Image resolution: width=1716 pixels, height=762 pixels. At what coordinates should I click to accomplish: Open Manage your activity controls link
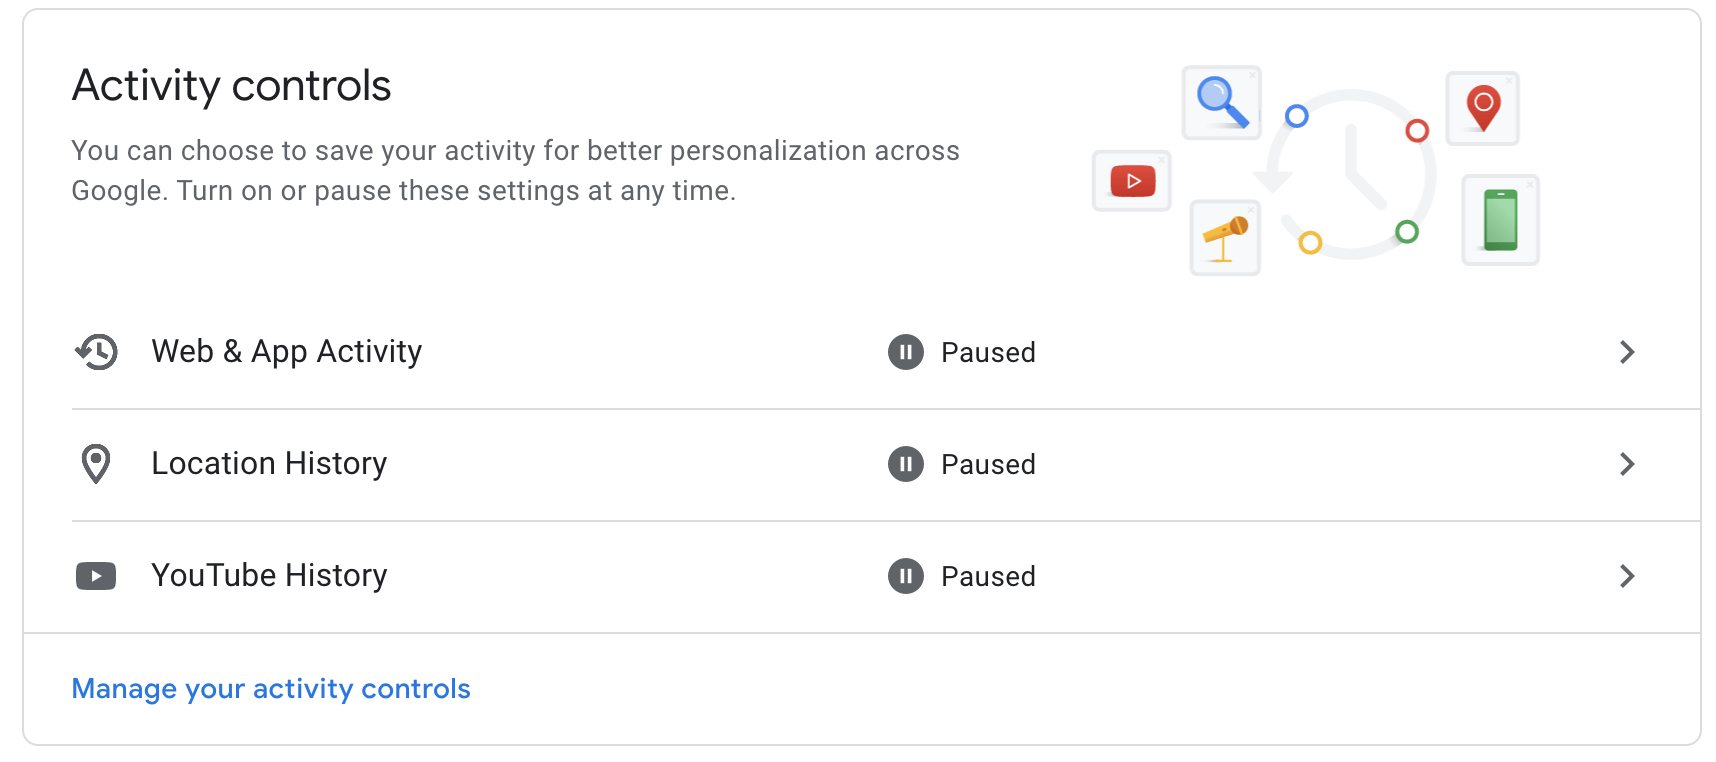tap(271, 689)
